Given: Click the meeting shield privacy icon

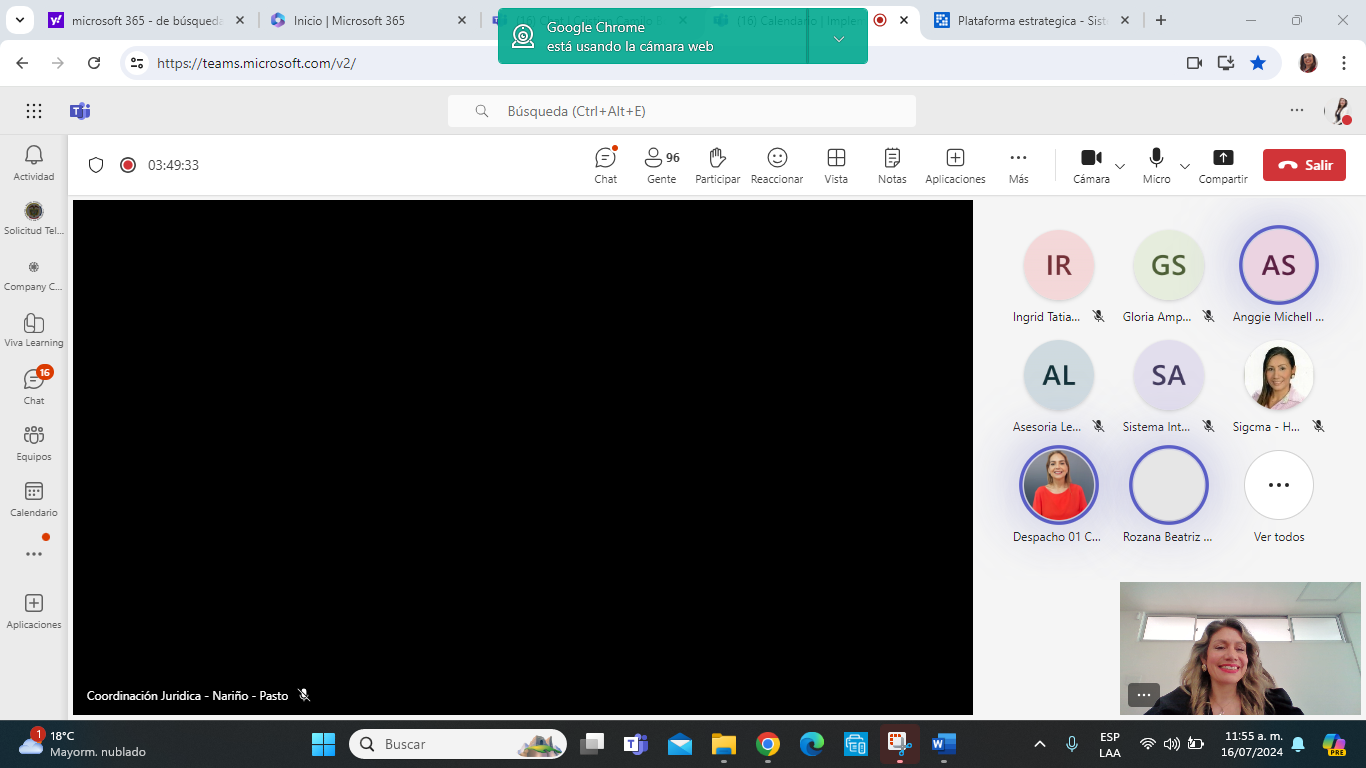Looking at the screenshot, I should (96, 165).
